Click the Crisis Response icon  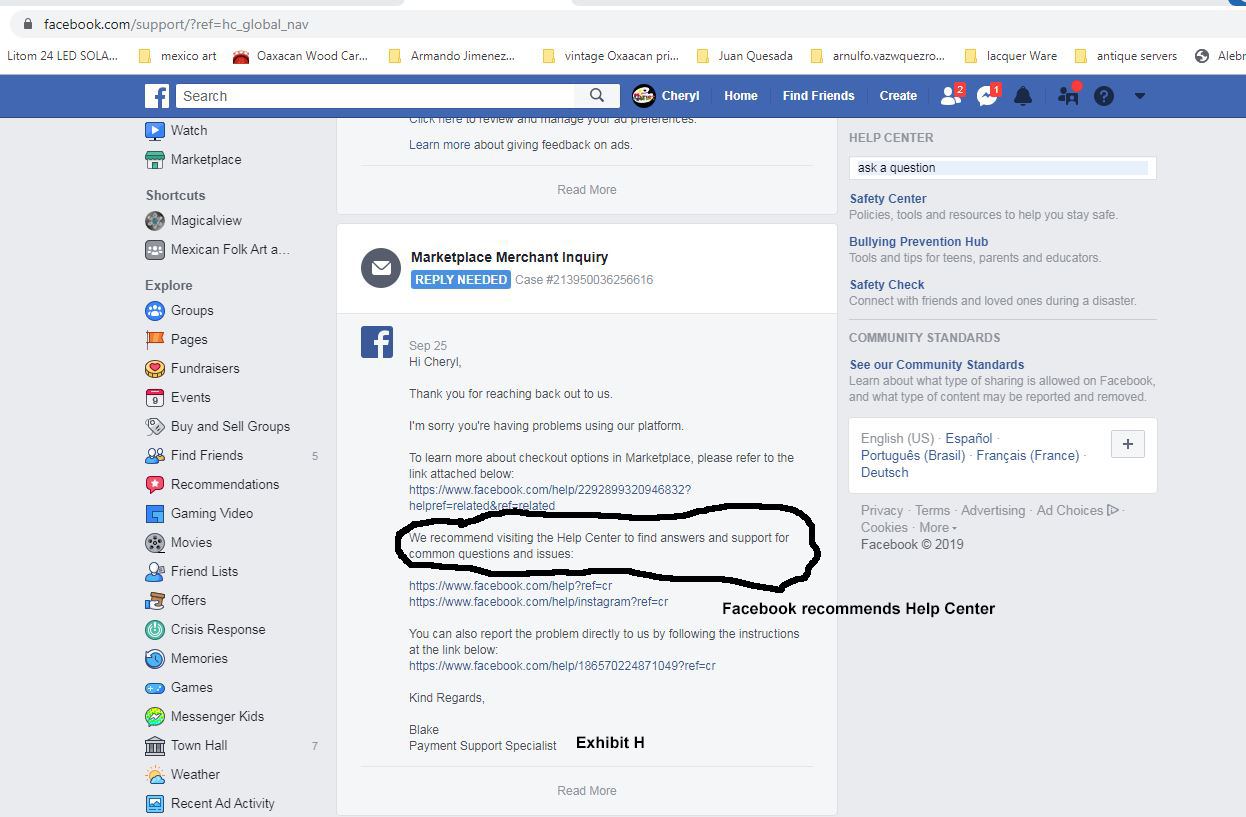(x=155, y=629)
